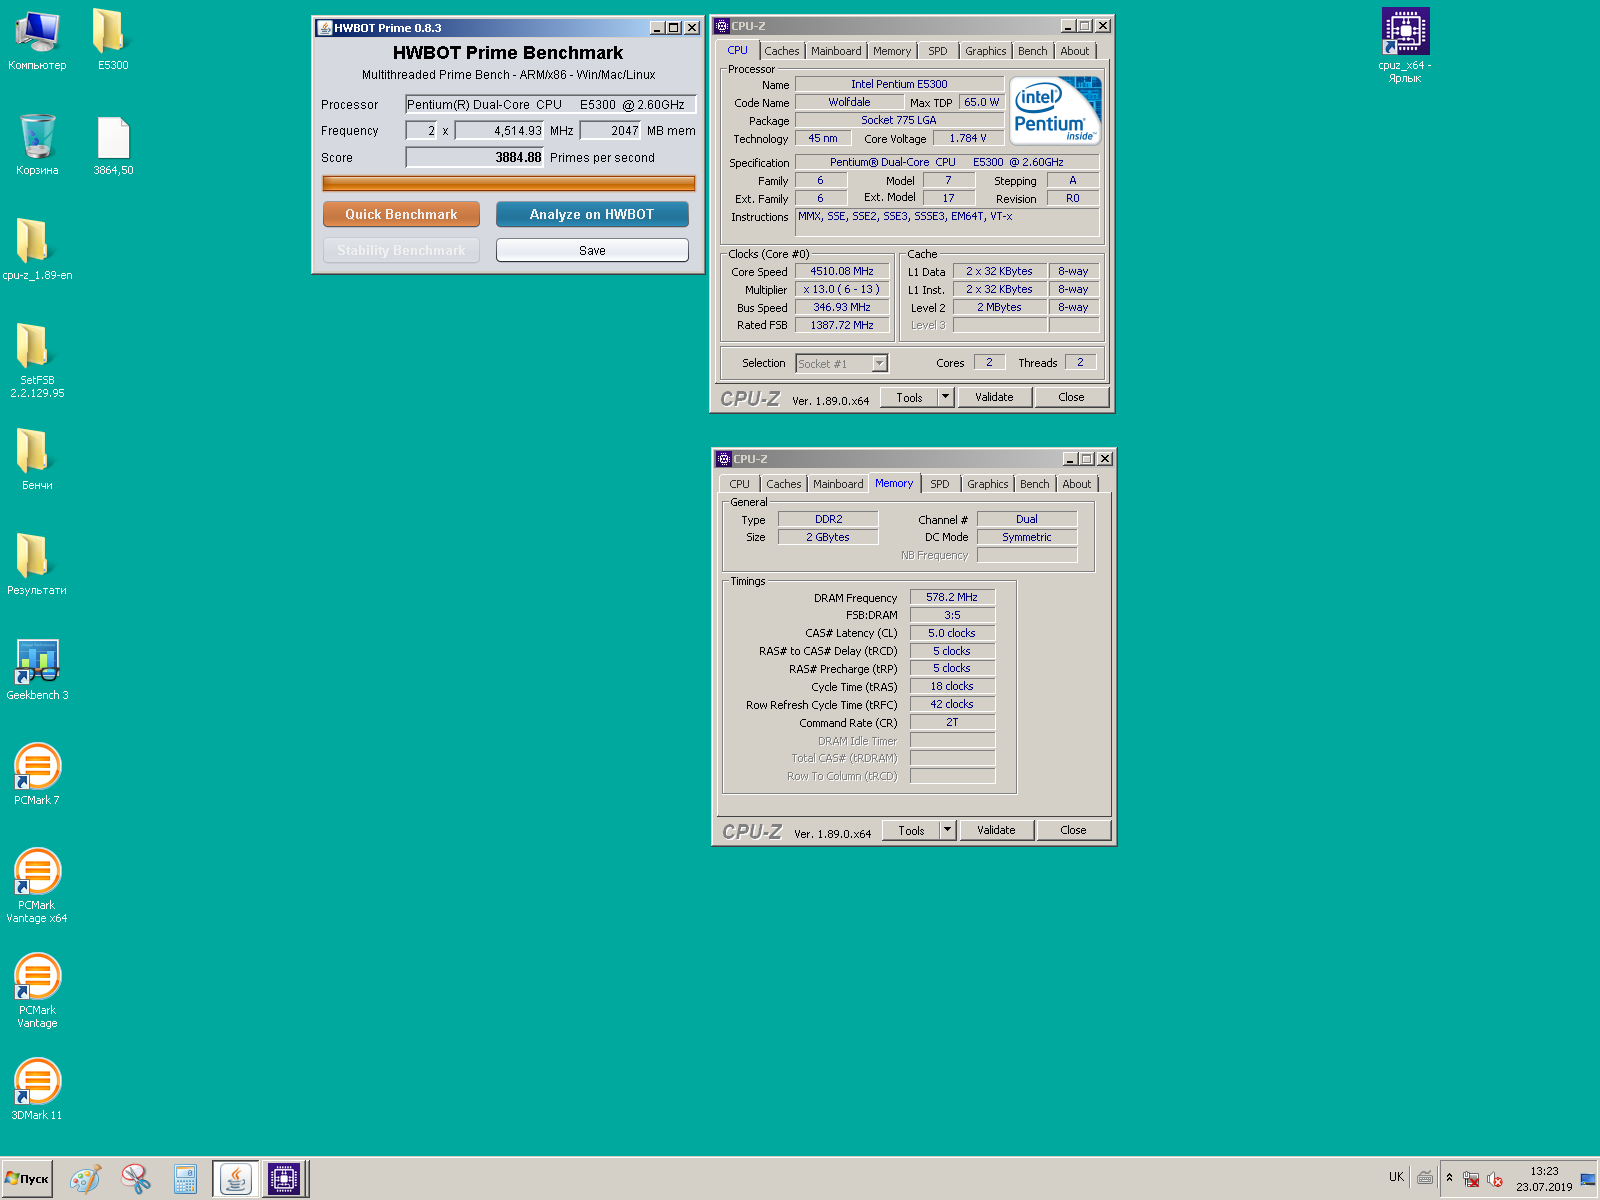Click Tools button in top CPU-Z window
The image size is (1600, 1200).
tap(909, 397)
